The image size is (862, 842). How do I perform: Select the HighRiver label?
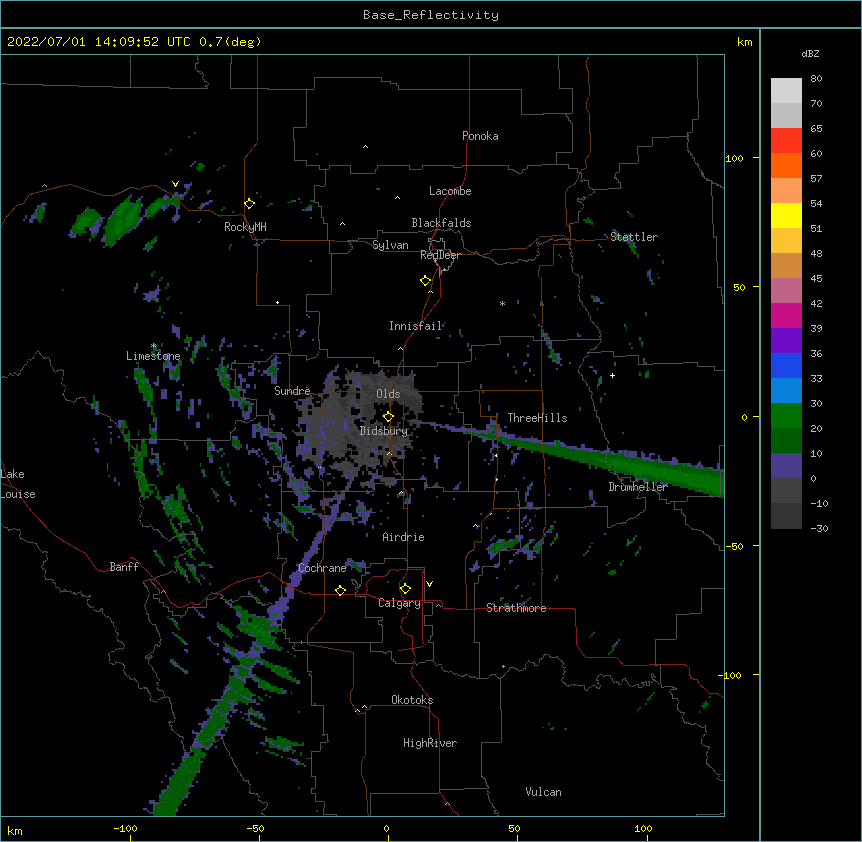[x=430, y=743]
